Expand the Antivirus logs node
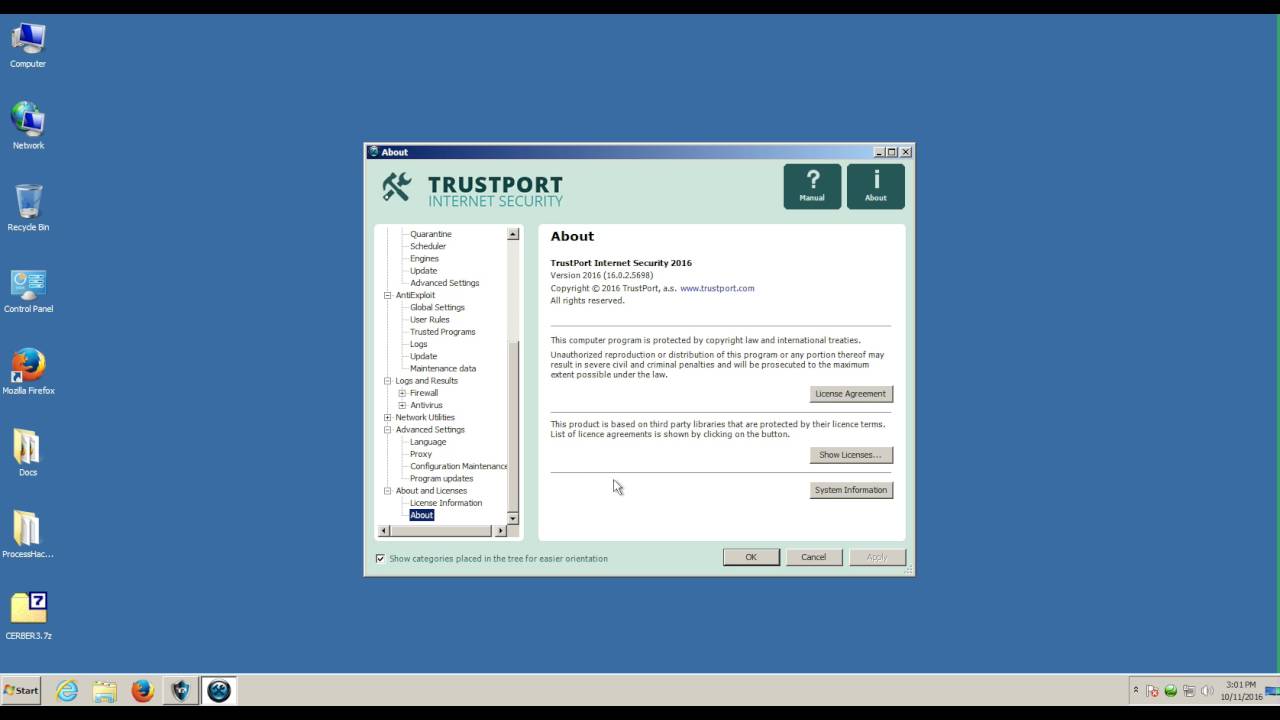1280x720 pixels. click(x=402, y=405)
